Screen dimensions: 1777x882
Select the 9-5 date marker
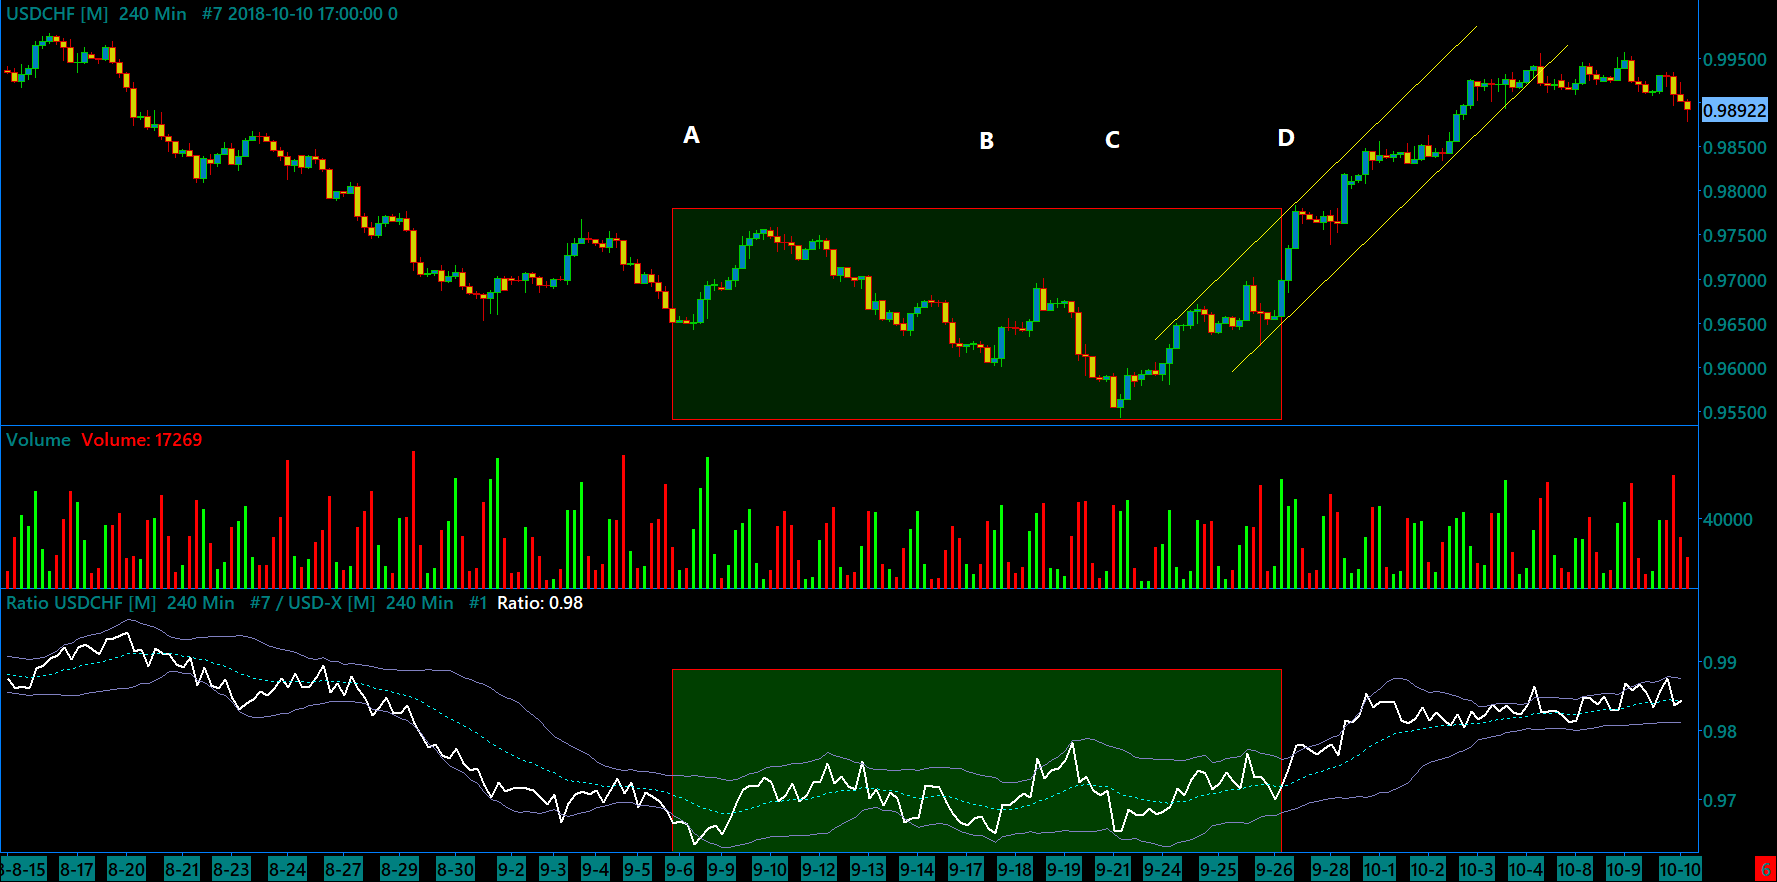pyautogui.click(x=637, y=869)
